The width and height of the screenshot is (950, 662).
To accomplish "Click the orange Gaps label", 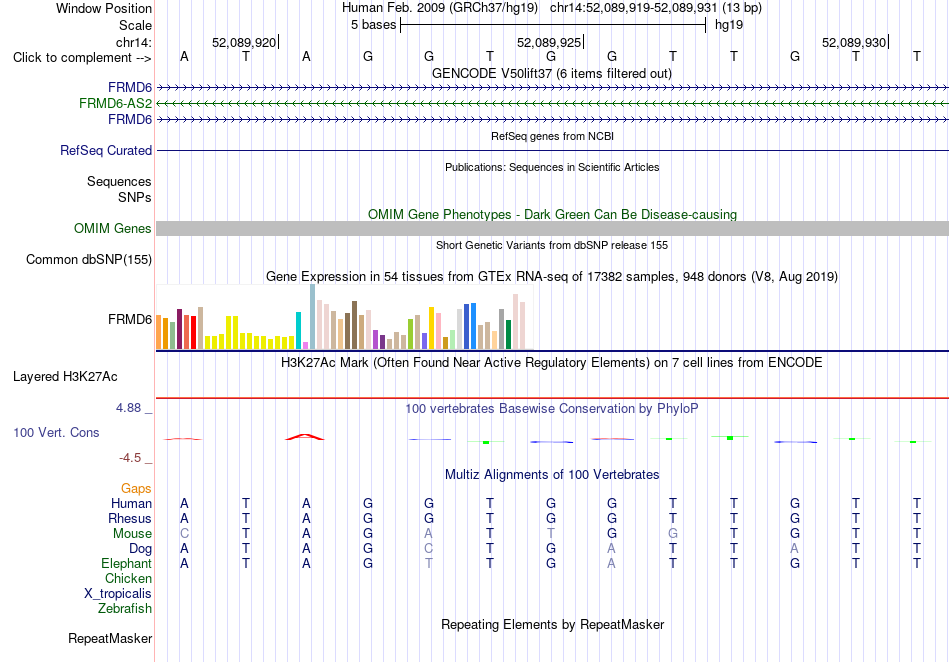I will coord(136,488).
